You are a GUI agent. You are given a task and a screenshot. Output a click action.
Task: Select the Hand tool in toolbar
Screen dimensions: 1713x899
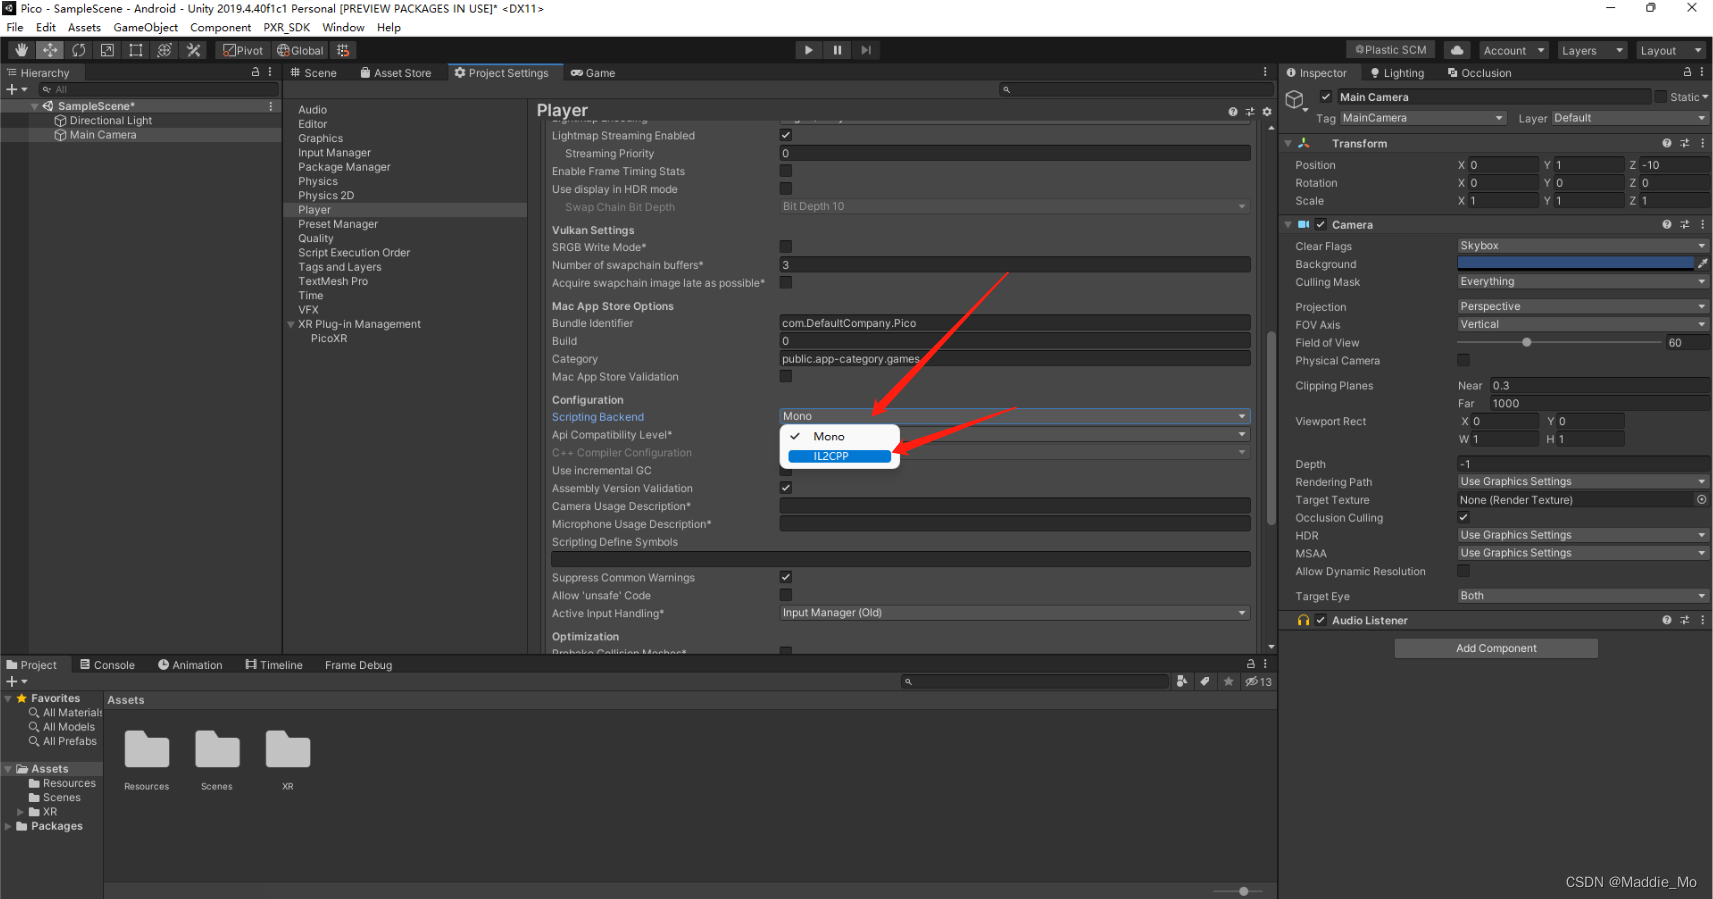coord(21,50)
